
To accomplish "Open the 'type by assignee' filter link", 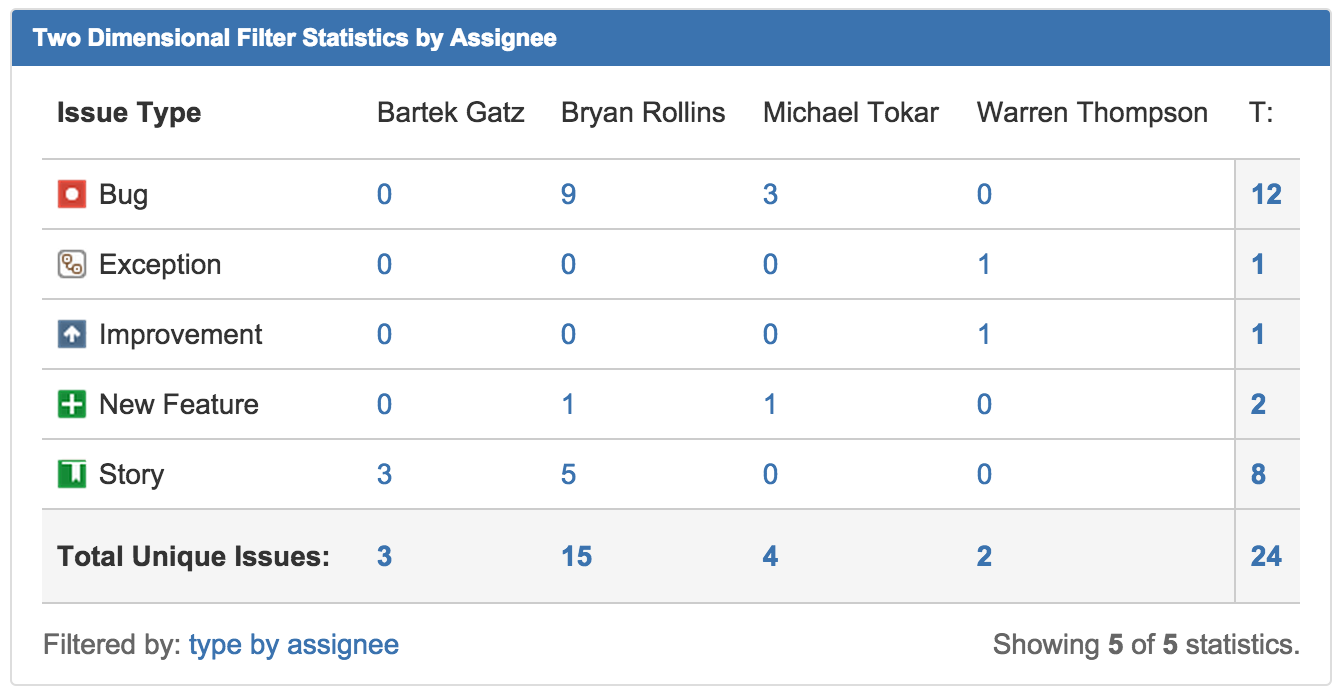I will [x=293, y=645].
